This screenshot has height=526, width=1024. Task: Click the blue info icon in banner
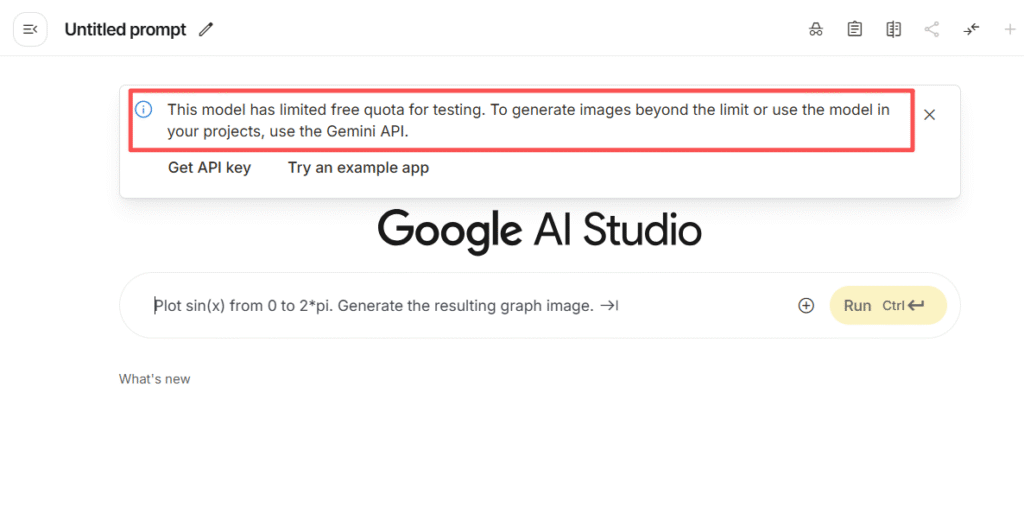[144, 109]
